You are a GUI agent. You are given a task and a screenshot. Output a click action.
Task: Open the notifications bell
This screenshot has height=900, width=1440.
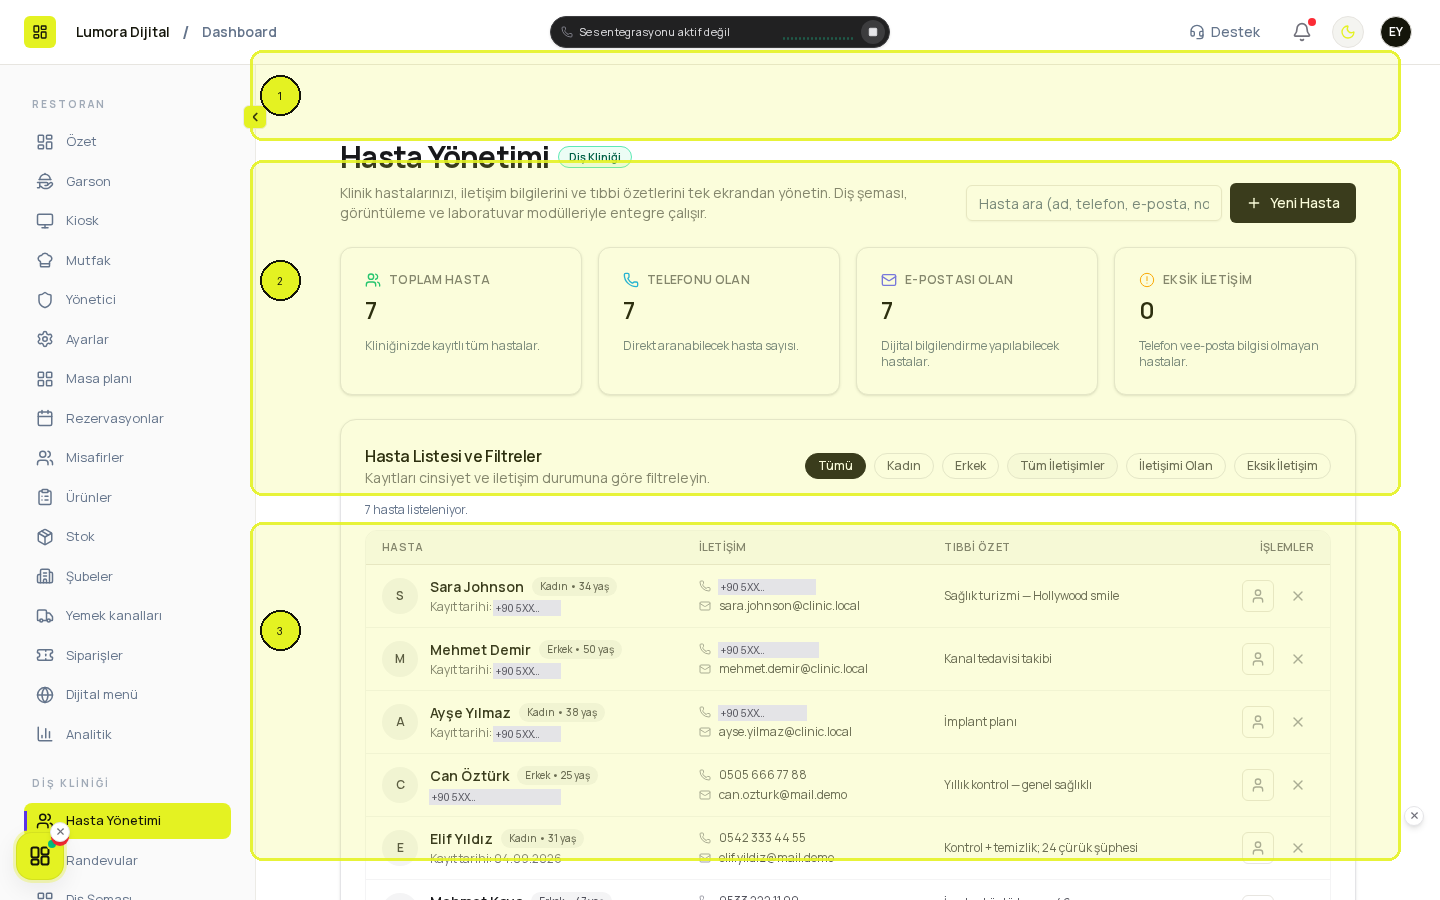click(1301, 32)
